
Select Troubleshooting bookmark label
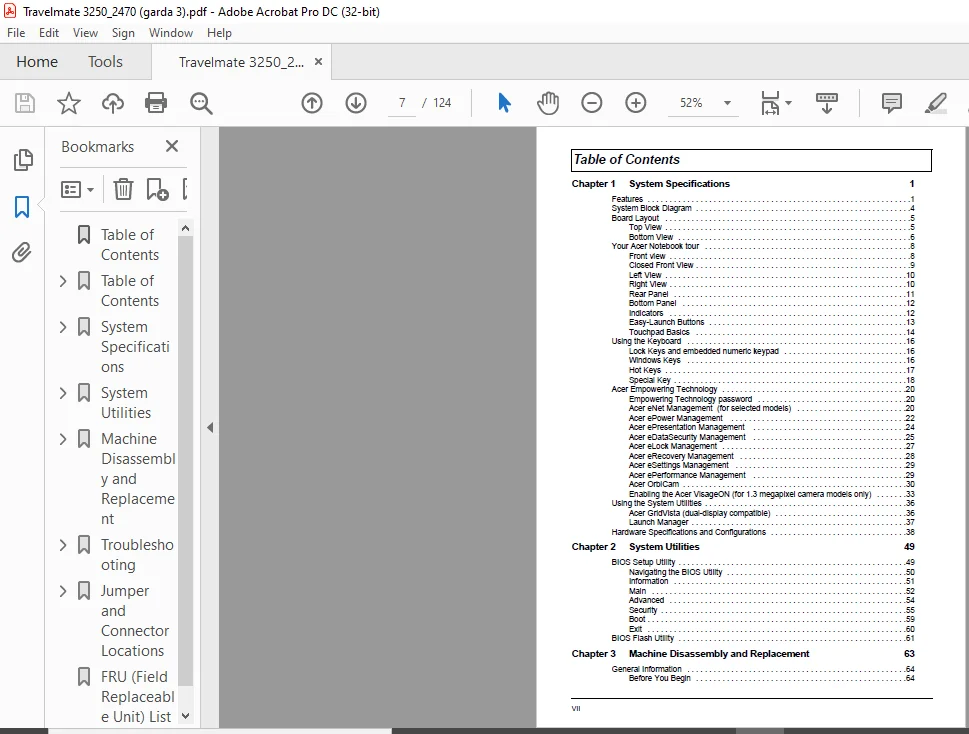(137, 555)
